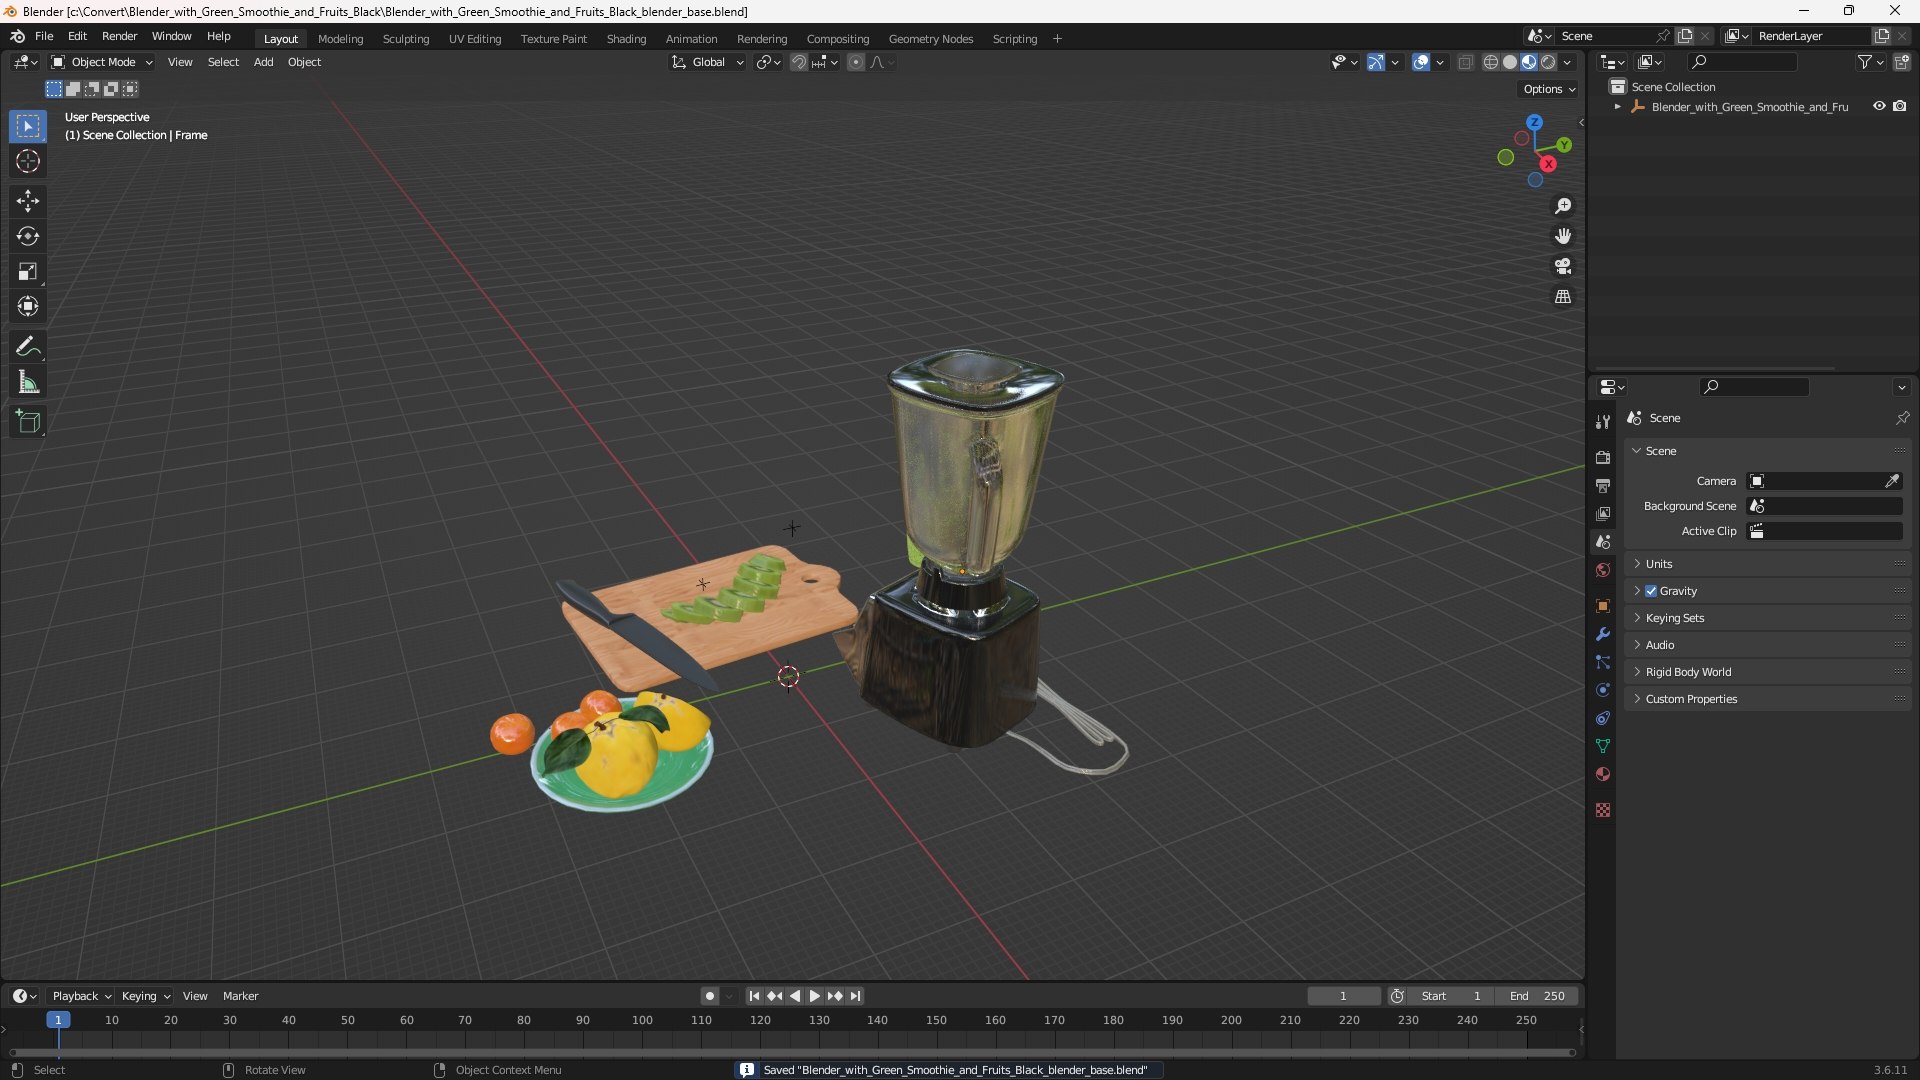Open the Modifiers wrench tab icon

pyautogui.click(x=1603, y=634)
